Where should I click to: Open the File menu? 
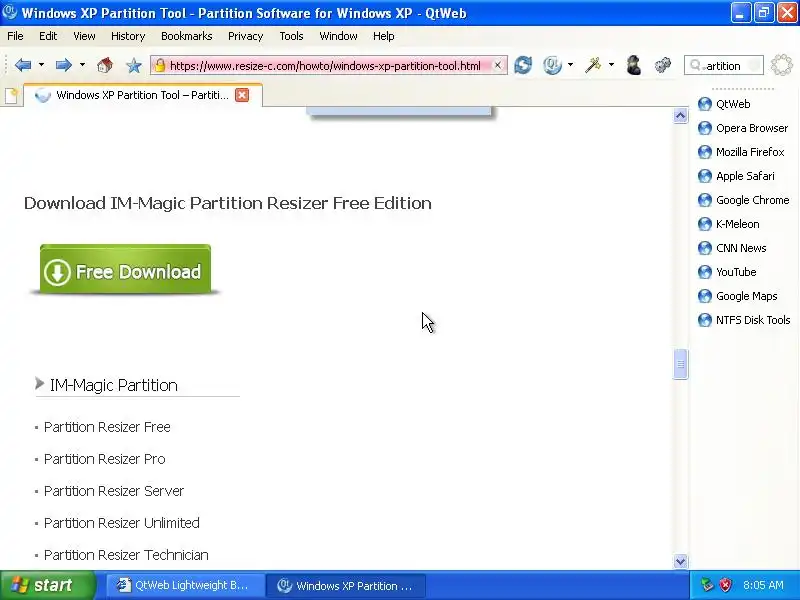point(15,36)
